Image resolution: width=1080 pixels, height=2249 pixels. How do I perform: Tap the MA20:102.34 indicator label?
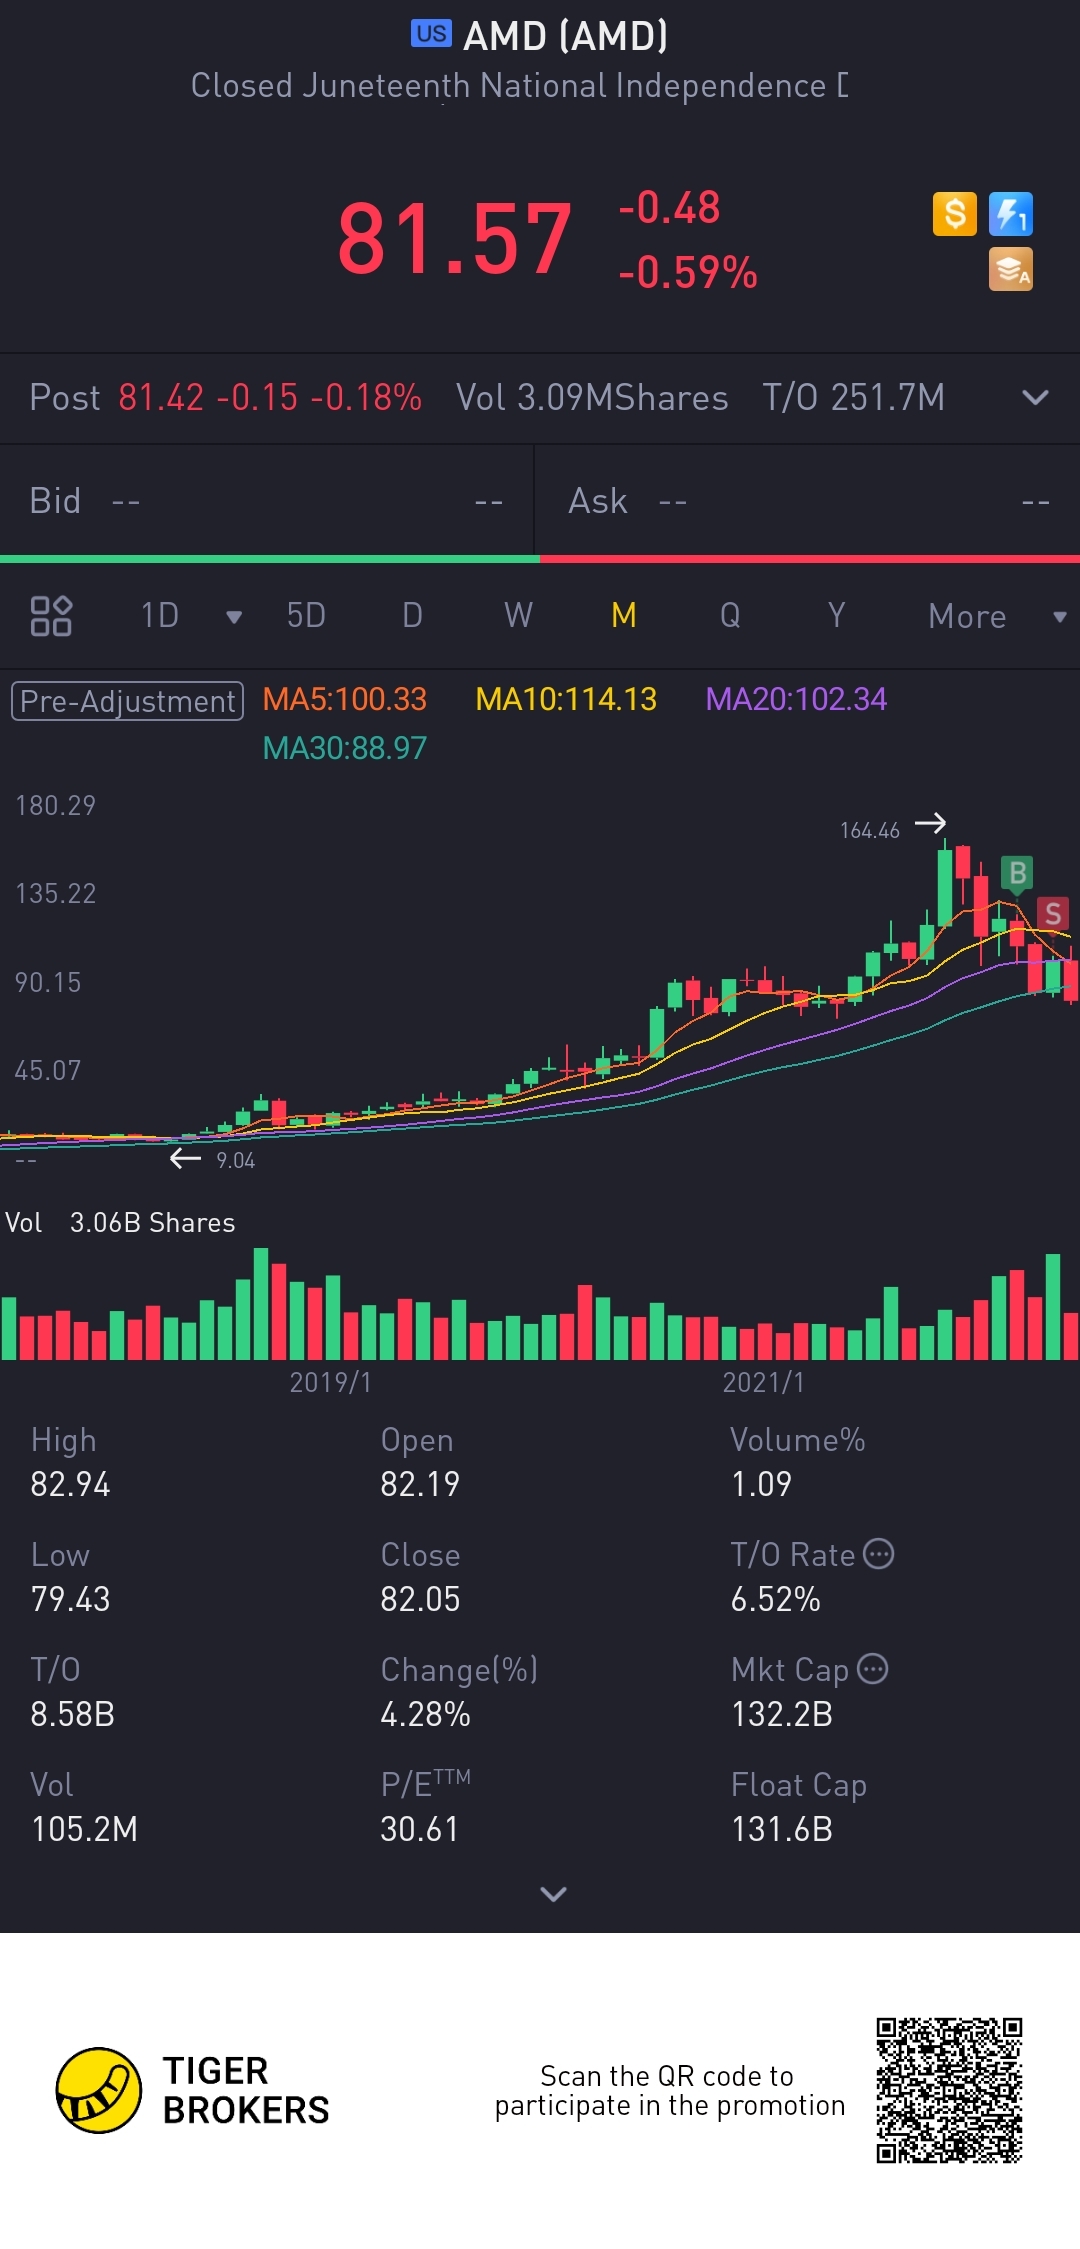(x=796, y=699)
